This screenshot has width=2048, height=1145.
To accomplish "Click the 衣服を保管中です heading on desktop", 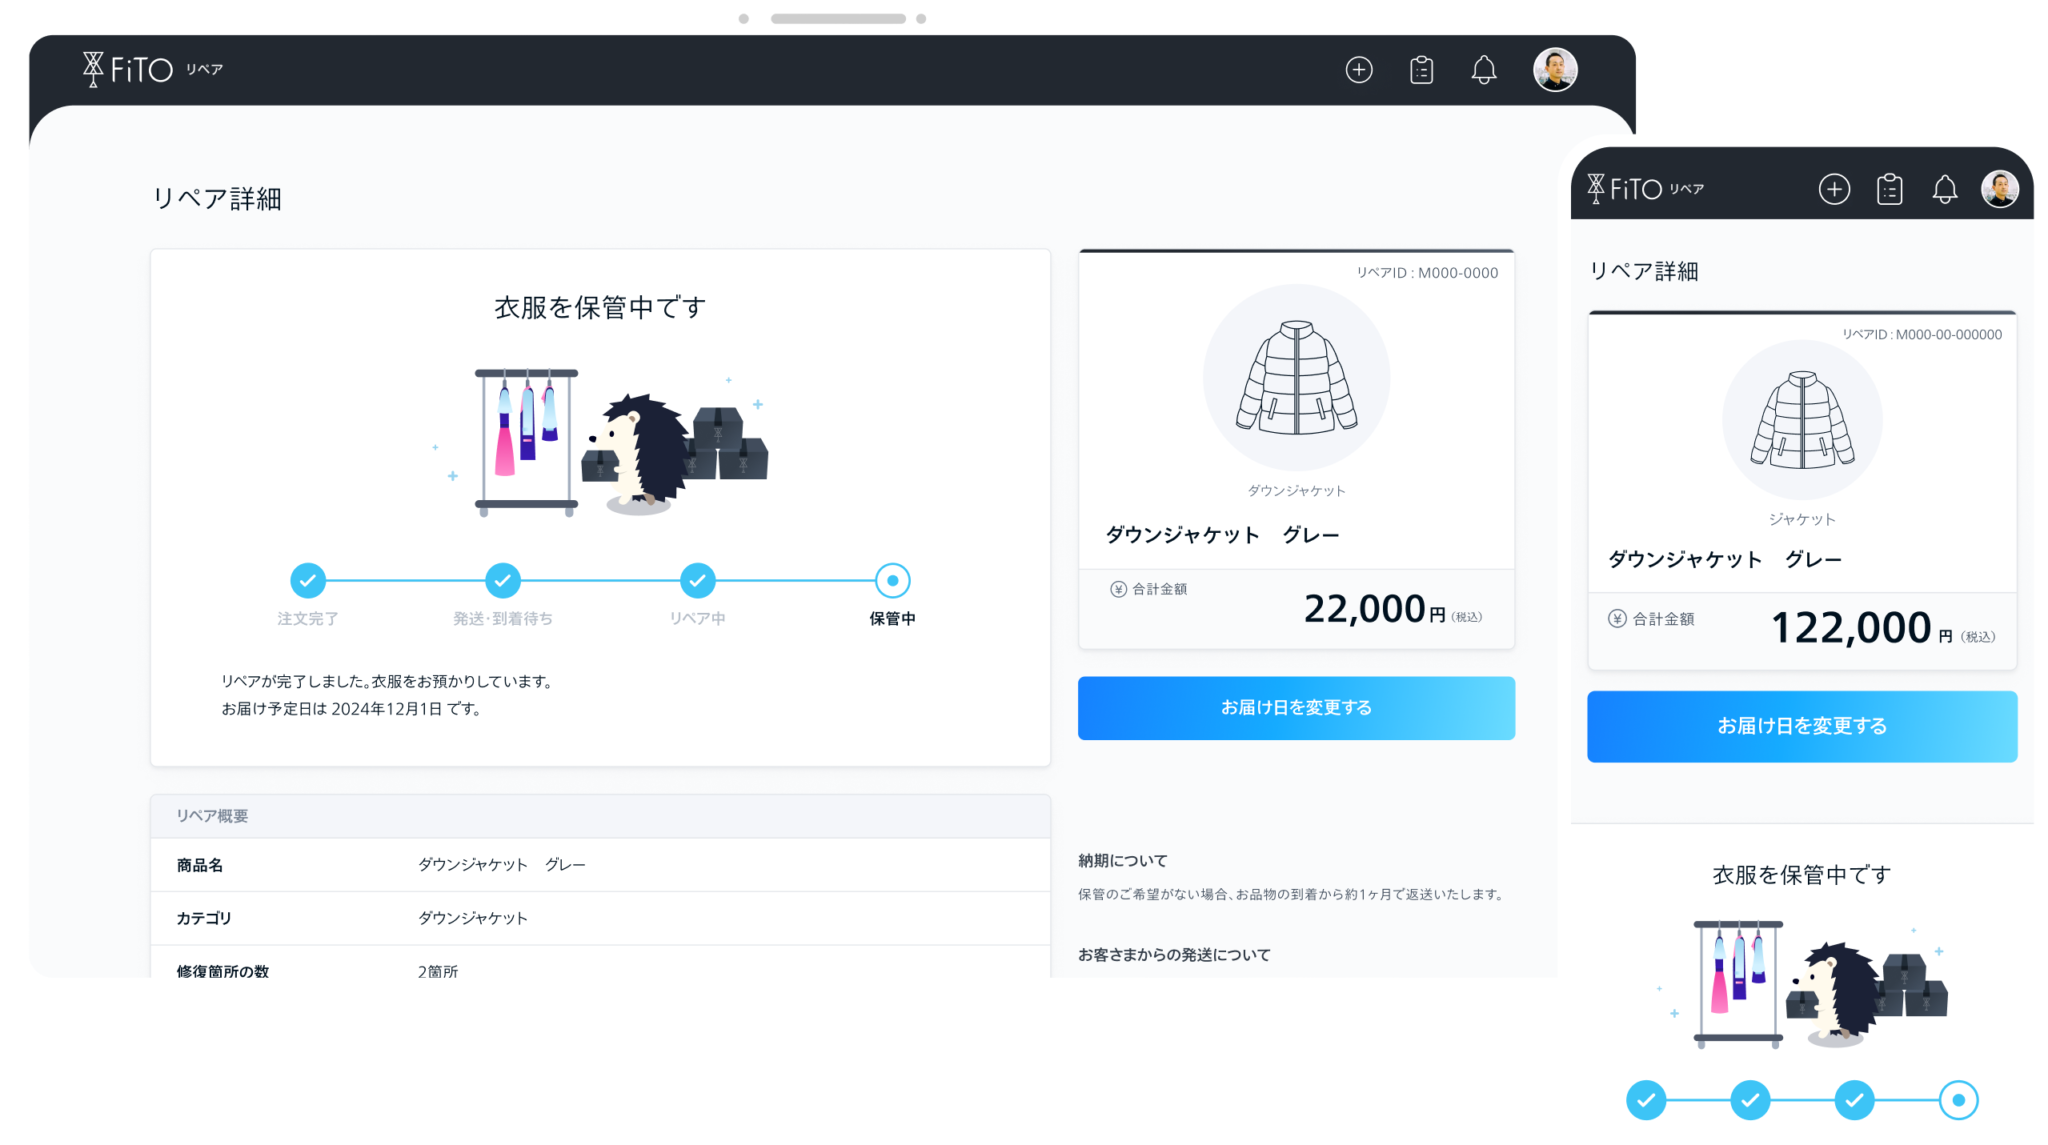I will click(x=600, y=307).
